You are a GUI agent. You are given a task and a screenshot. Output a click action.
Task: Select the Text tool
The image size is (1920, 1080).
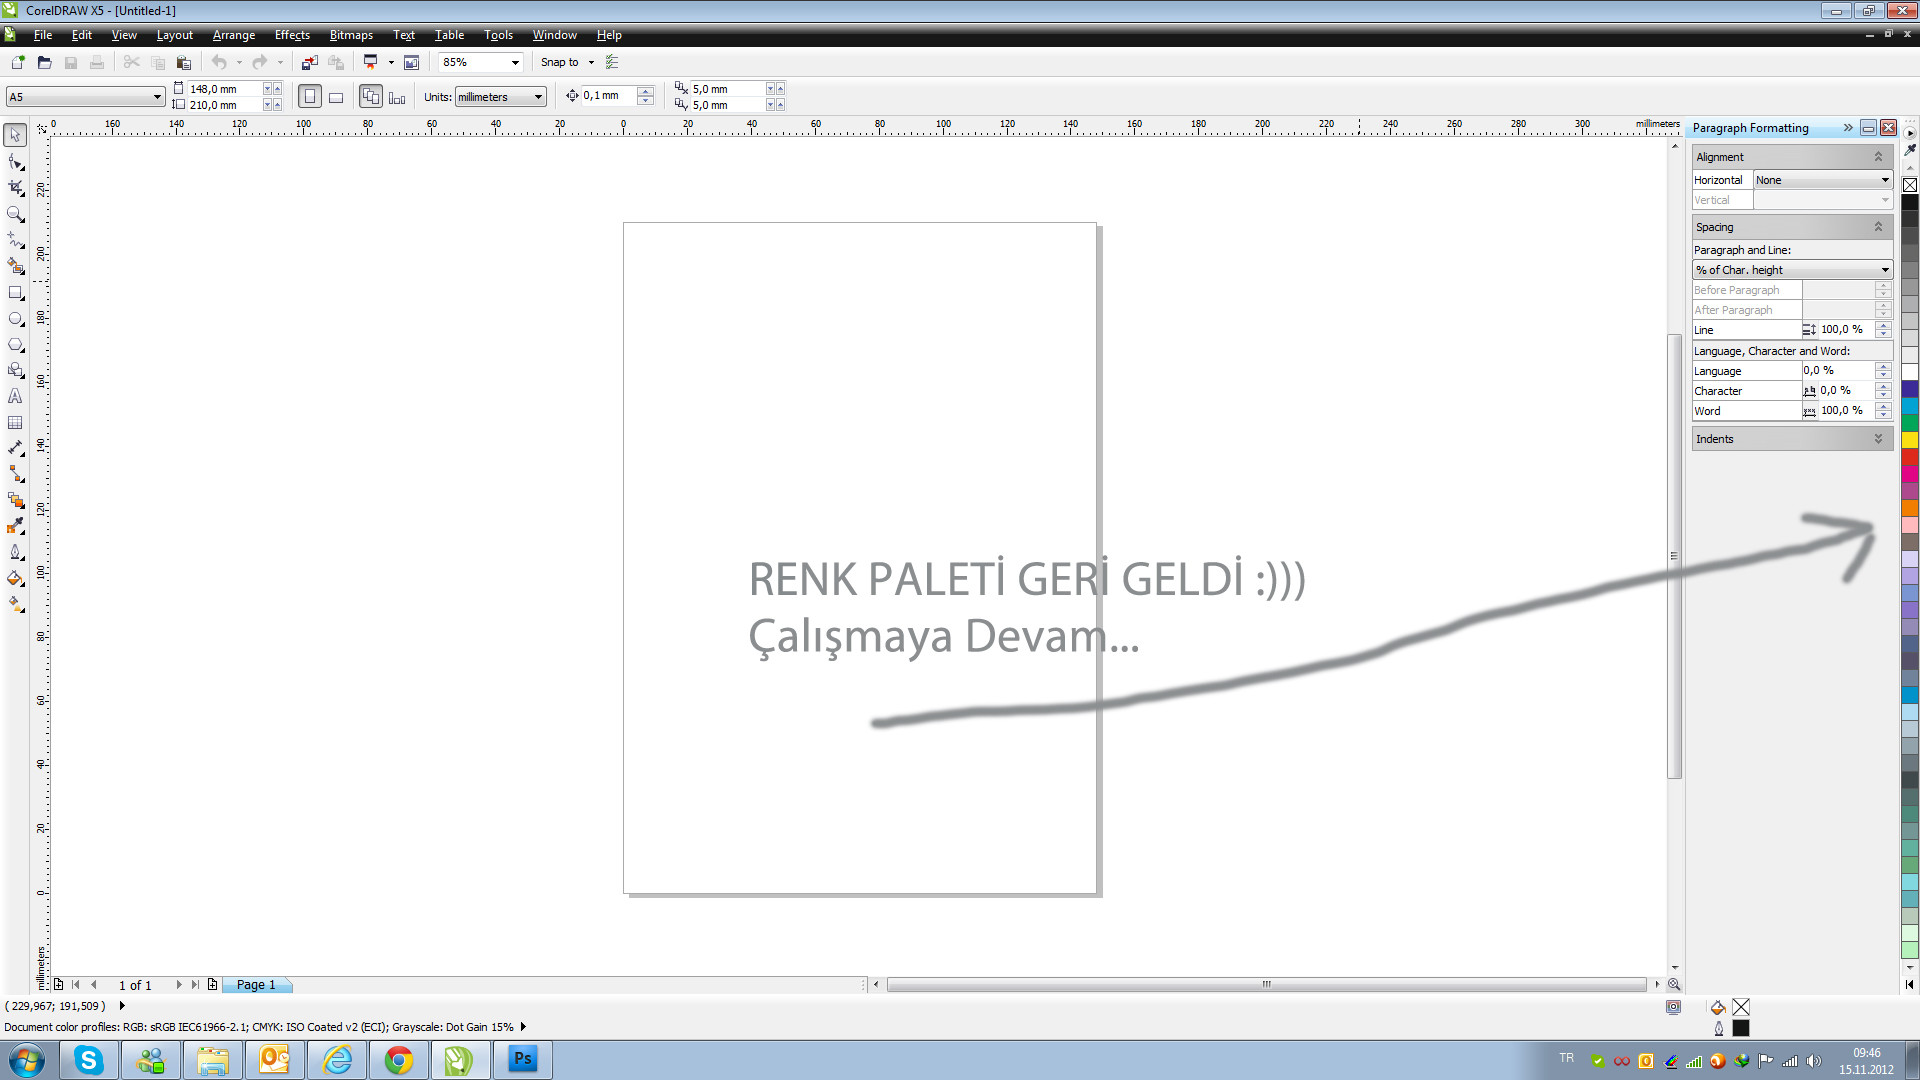click(15, 397)
